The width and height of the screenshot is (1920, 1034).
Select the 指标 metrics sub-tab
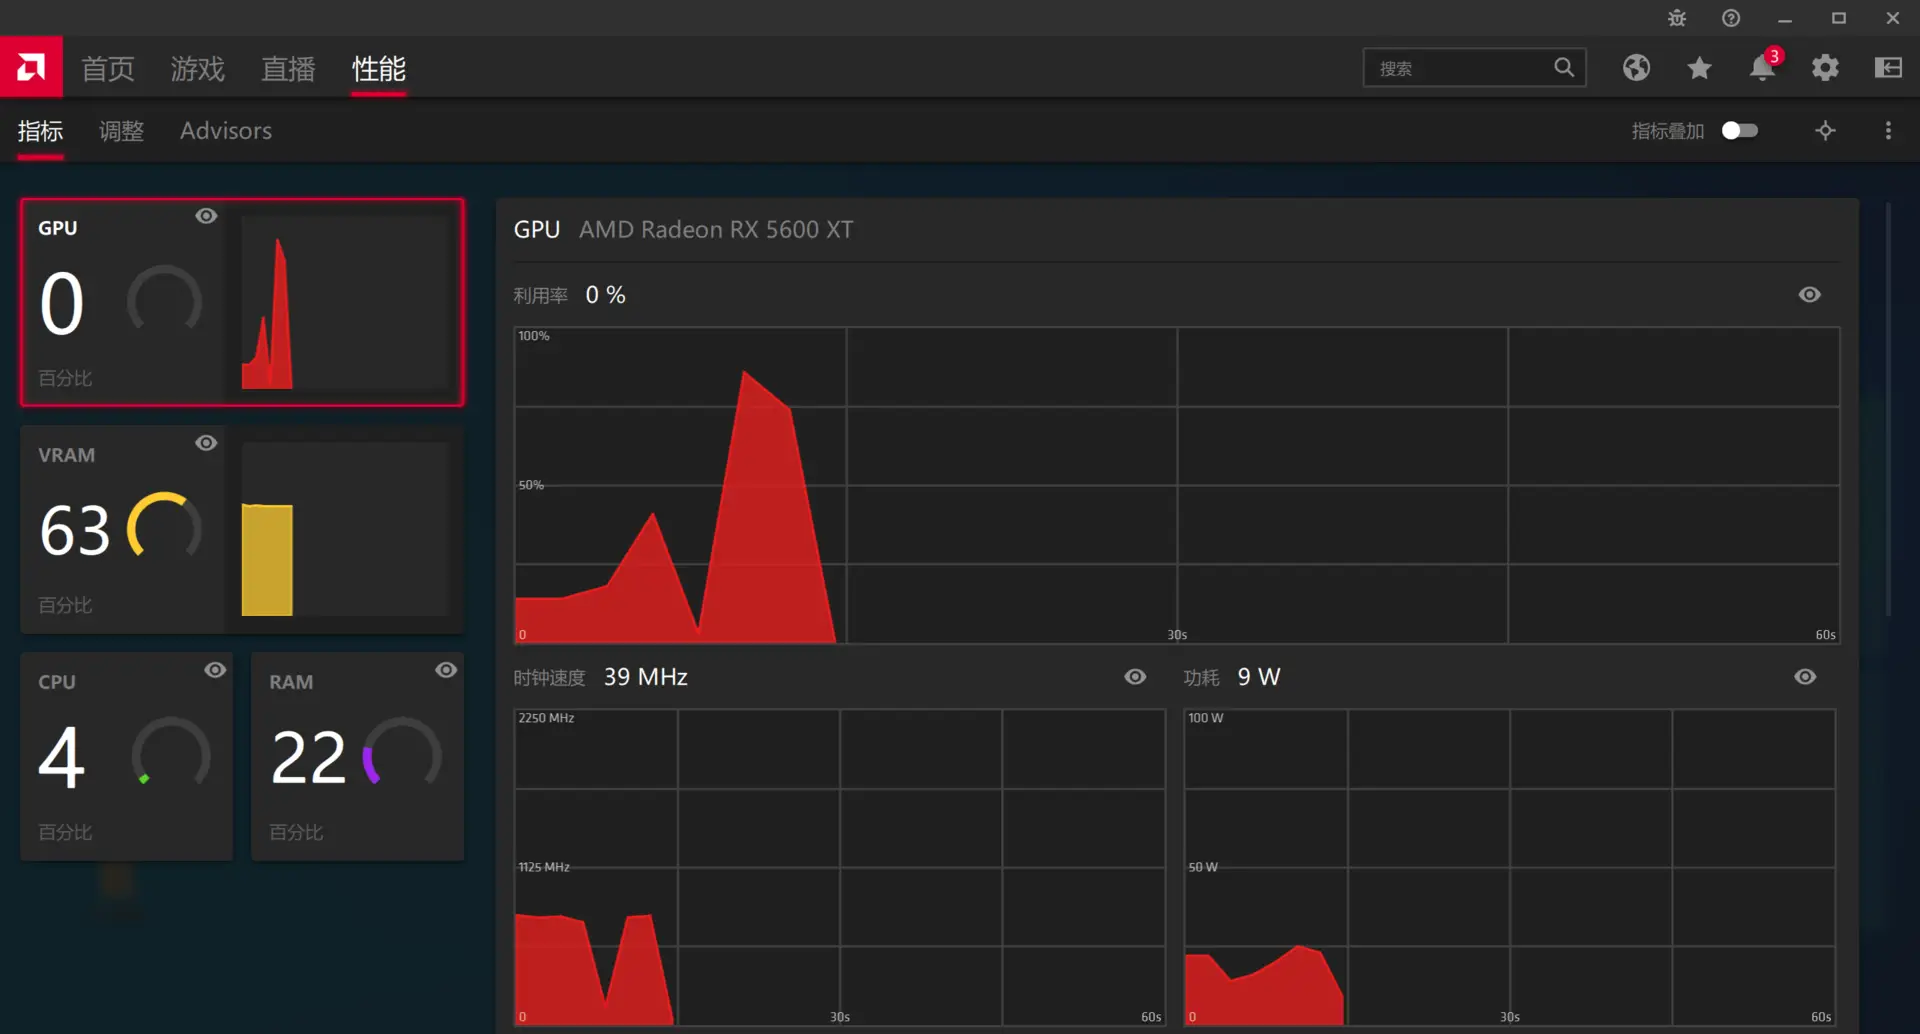point(40,131)
